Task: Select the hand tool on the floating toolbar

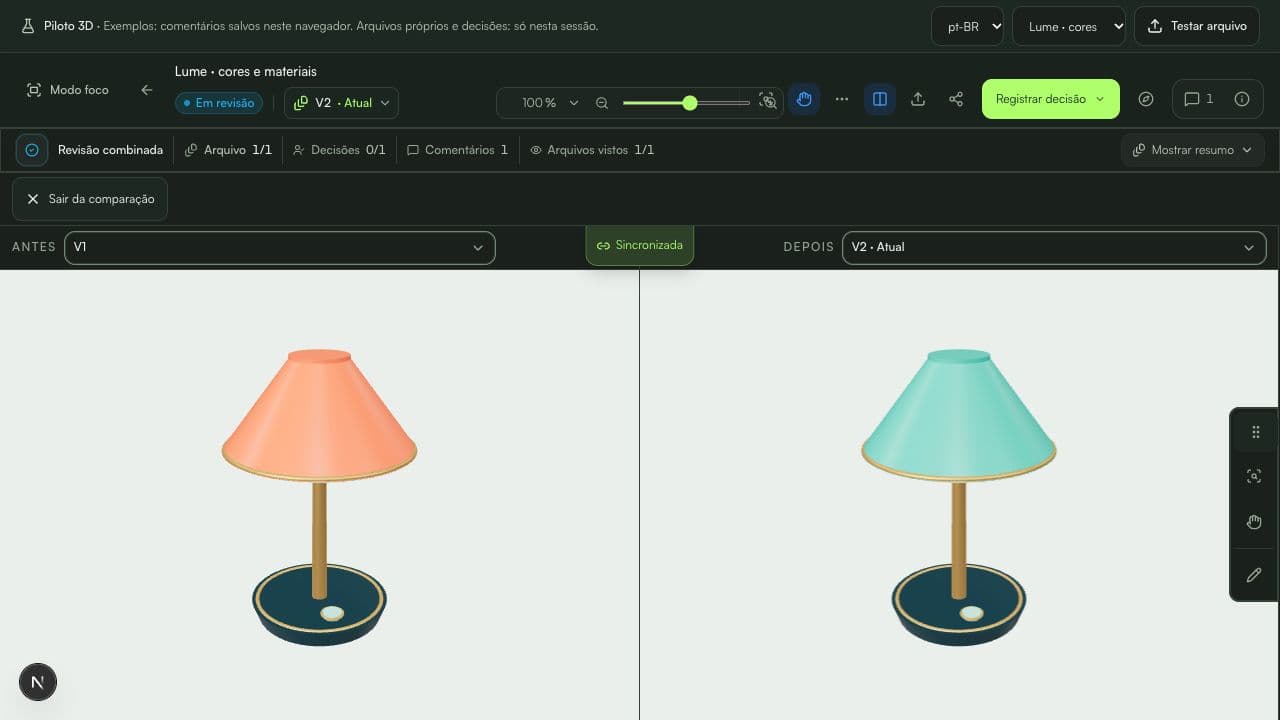Action: click(1254, 522)
